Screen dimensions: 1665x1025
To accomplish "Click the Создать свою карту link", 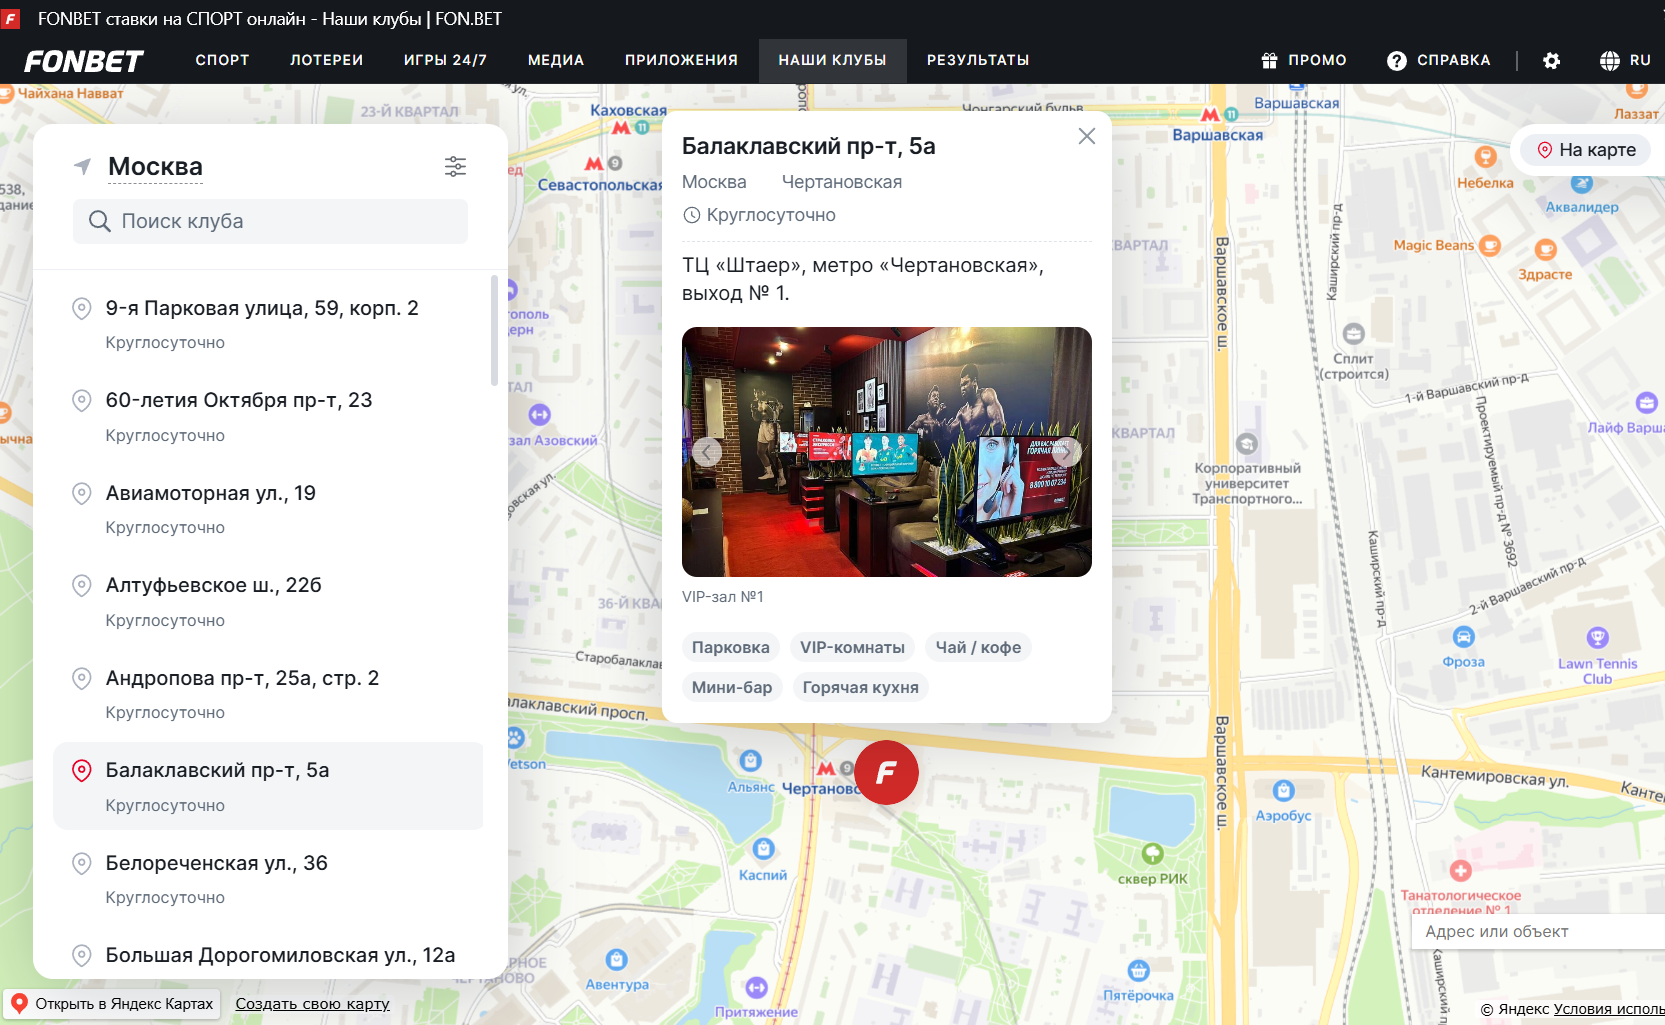I will coord(312,1004).
